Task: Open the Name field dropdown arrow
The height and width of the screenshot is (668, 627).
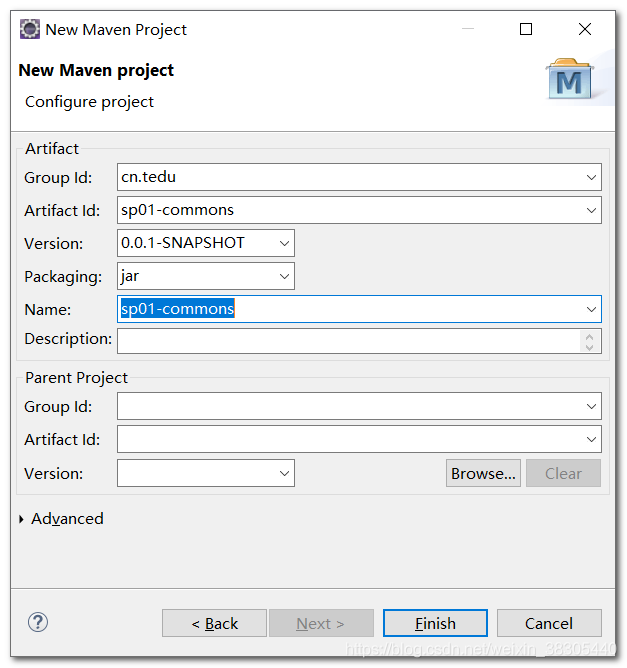Action: coord(591,309)
